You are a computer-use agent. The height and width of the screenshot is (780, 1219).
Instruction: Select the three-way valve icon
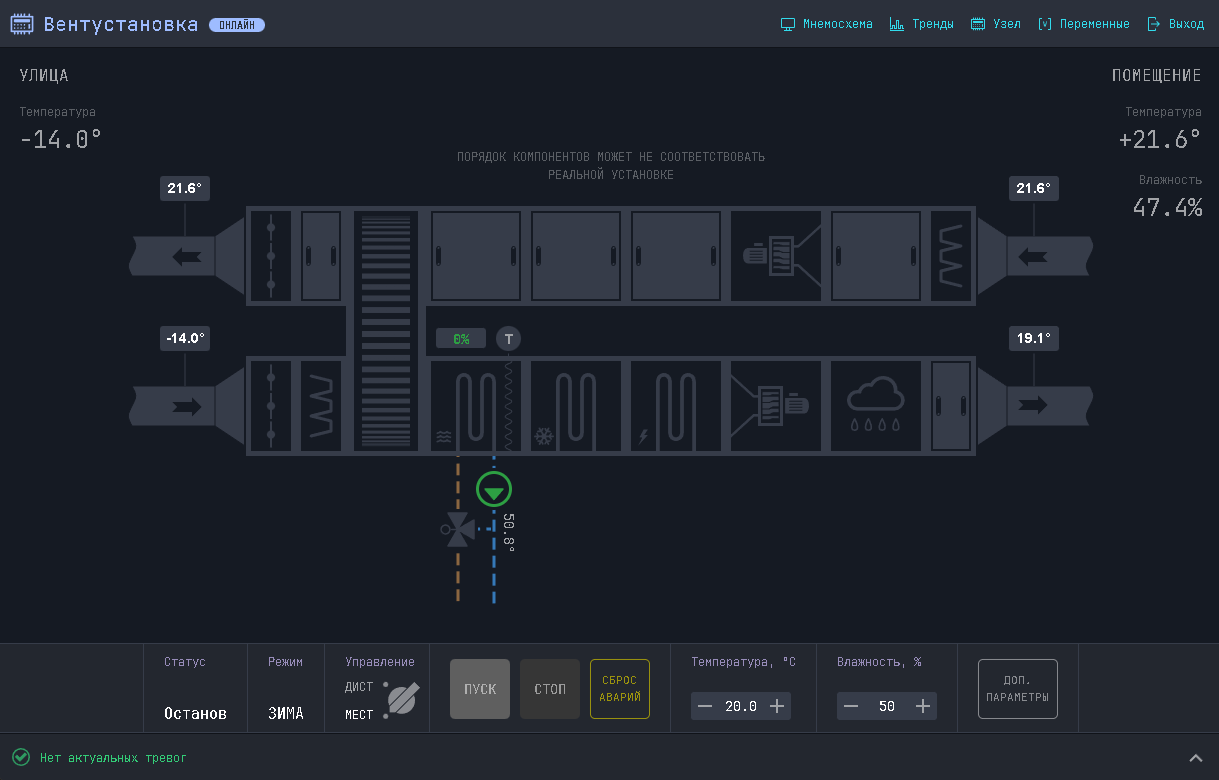[x=459, y=529]
